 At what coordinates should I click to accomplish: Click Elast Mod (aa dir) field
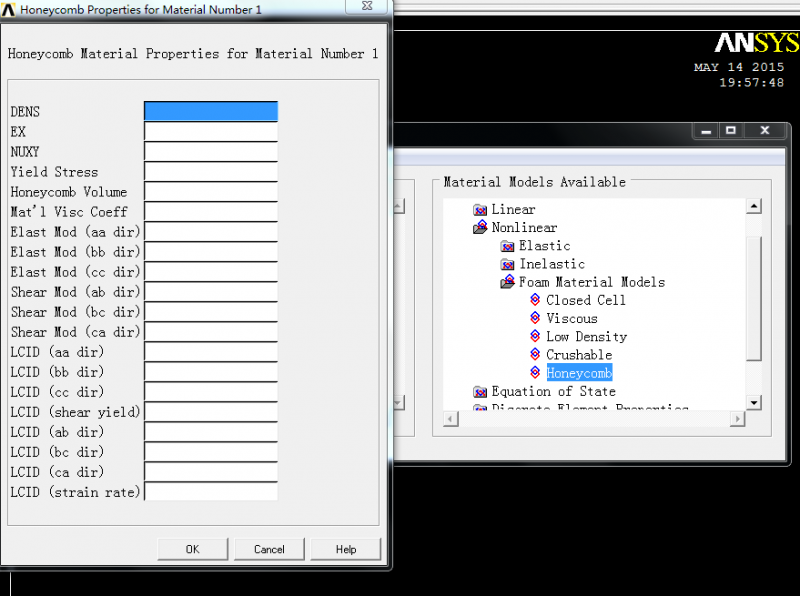click(x=211, y=231)
